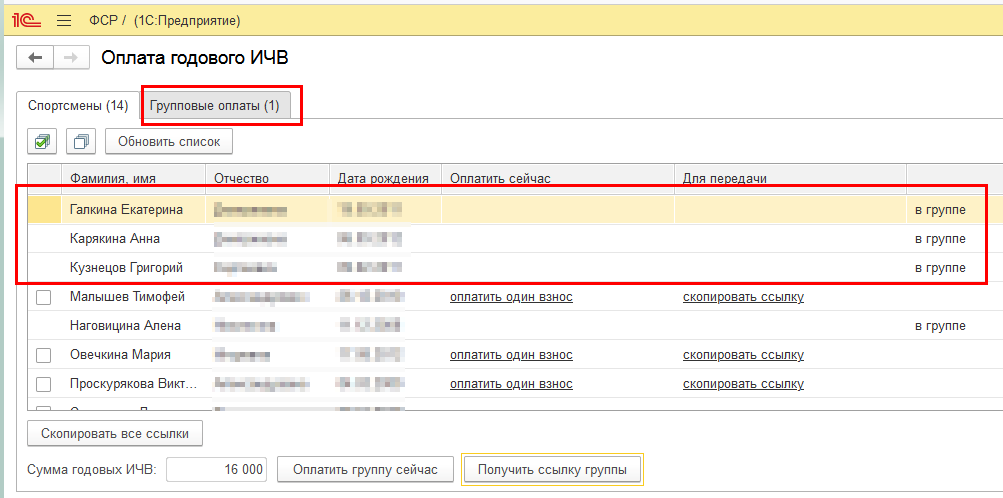
Task: Go forward with the right arrow
Action: point(69,58)
